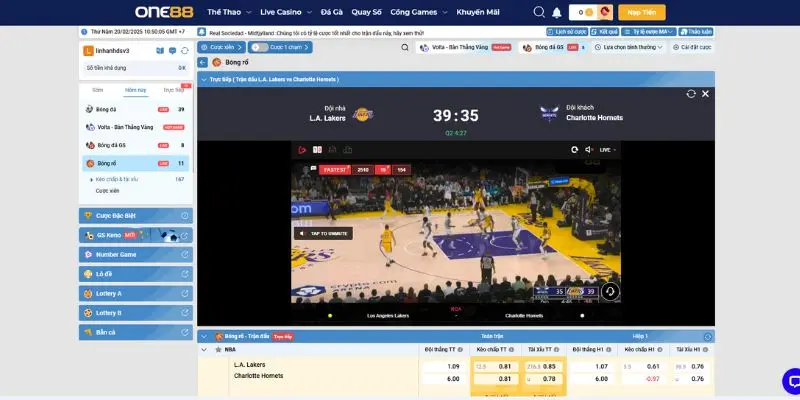800x400 pixels.
Task: Refresh the live match panel
Action: tap(691, 94)
